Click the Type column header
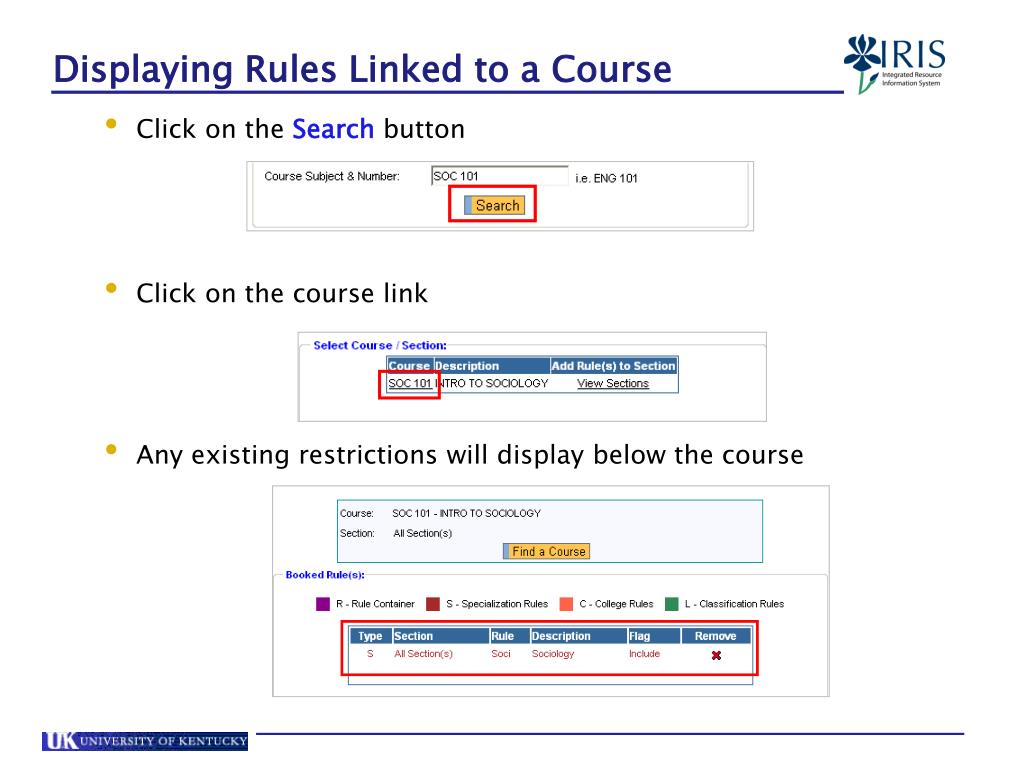 tap(370, 636)
